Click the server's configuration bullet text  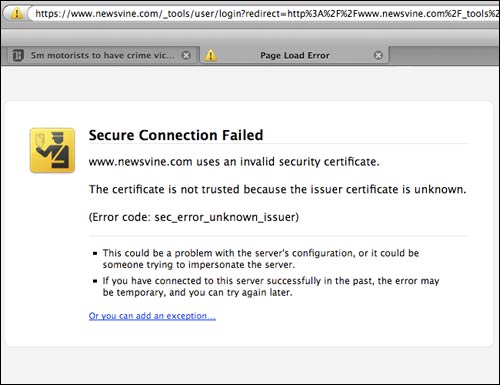(x=261, y=259)
